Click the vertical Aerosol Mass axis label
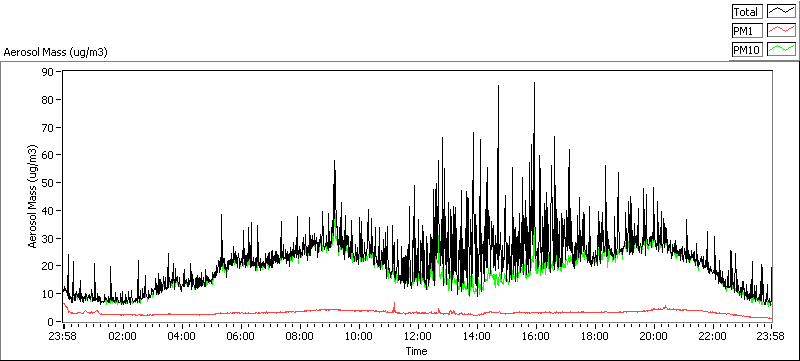This screenshot has width=800, height=361. (x=32, y=196)
